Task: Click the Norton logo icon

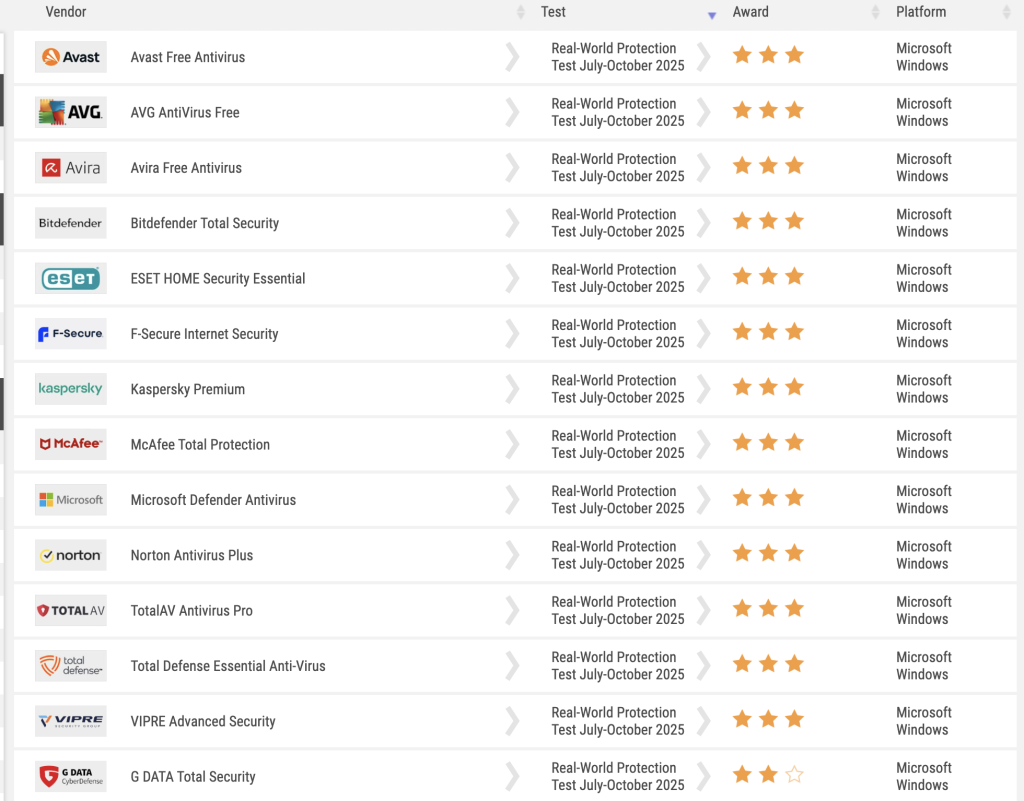Action: pos(70,555)
